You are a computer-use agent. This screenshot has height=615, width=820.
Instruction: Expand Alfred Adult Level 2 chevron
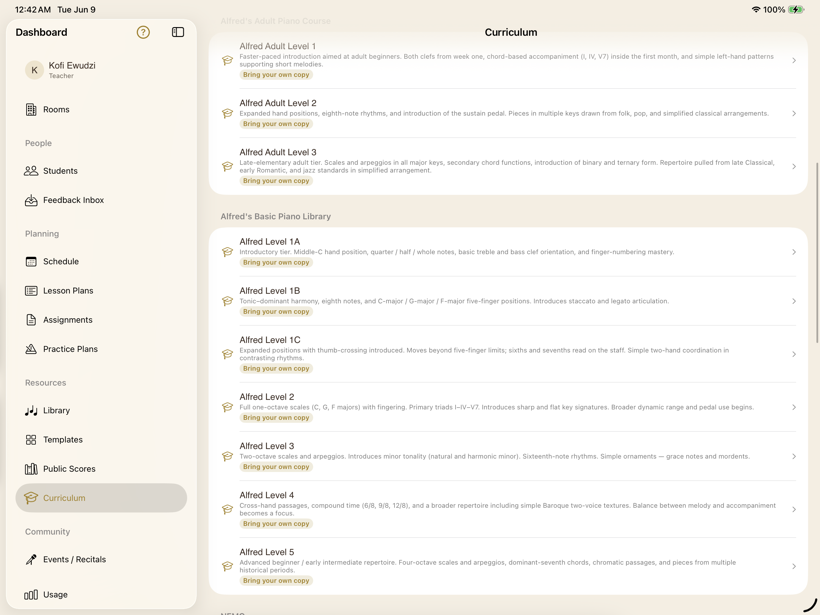pos(794,113)
